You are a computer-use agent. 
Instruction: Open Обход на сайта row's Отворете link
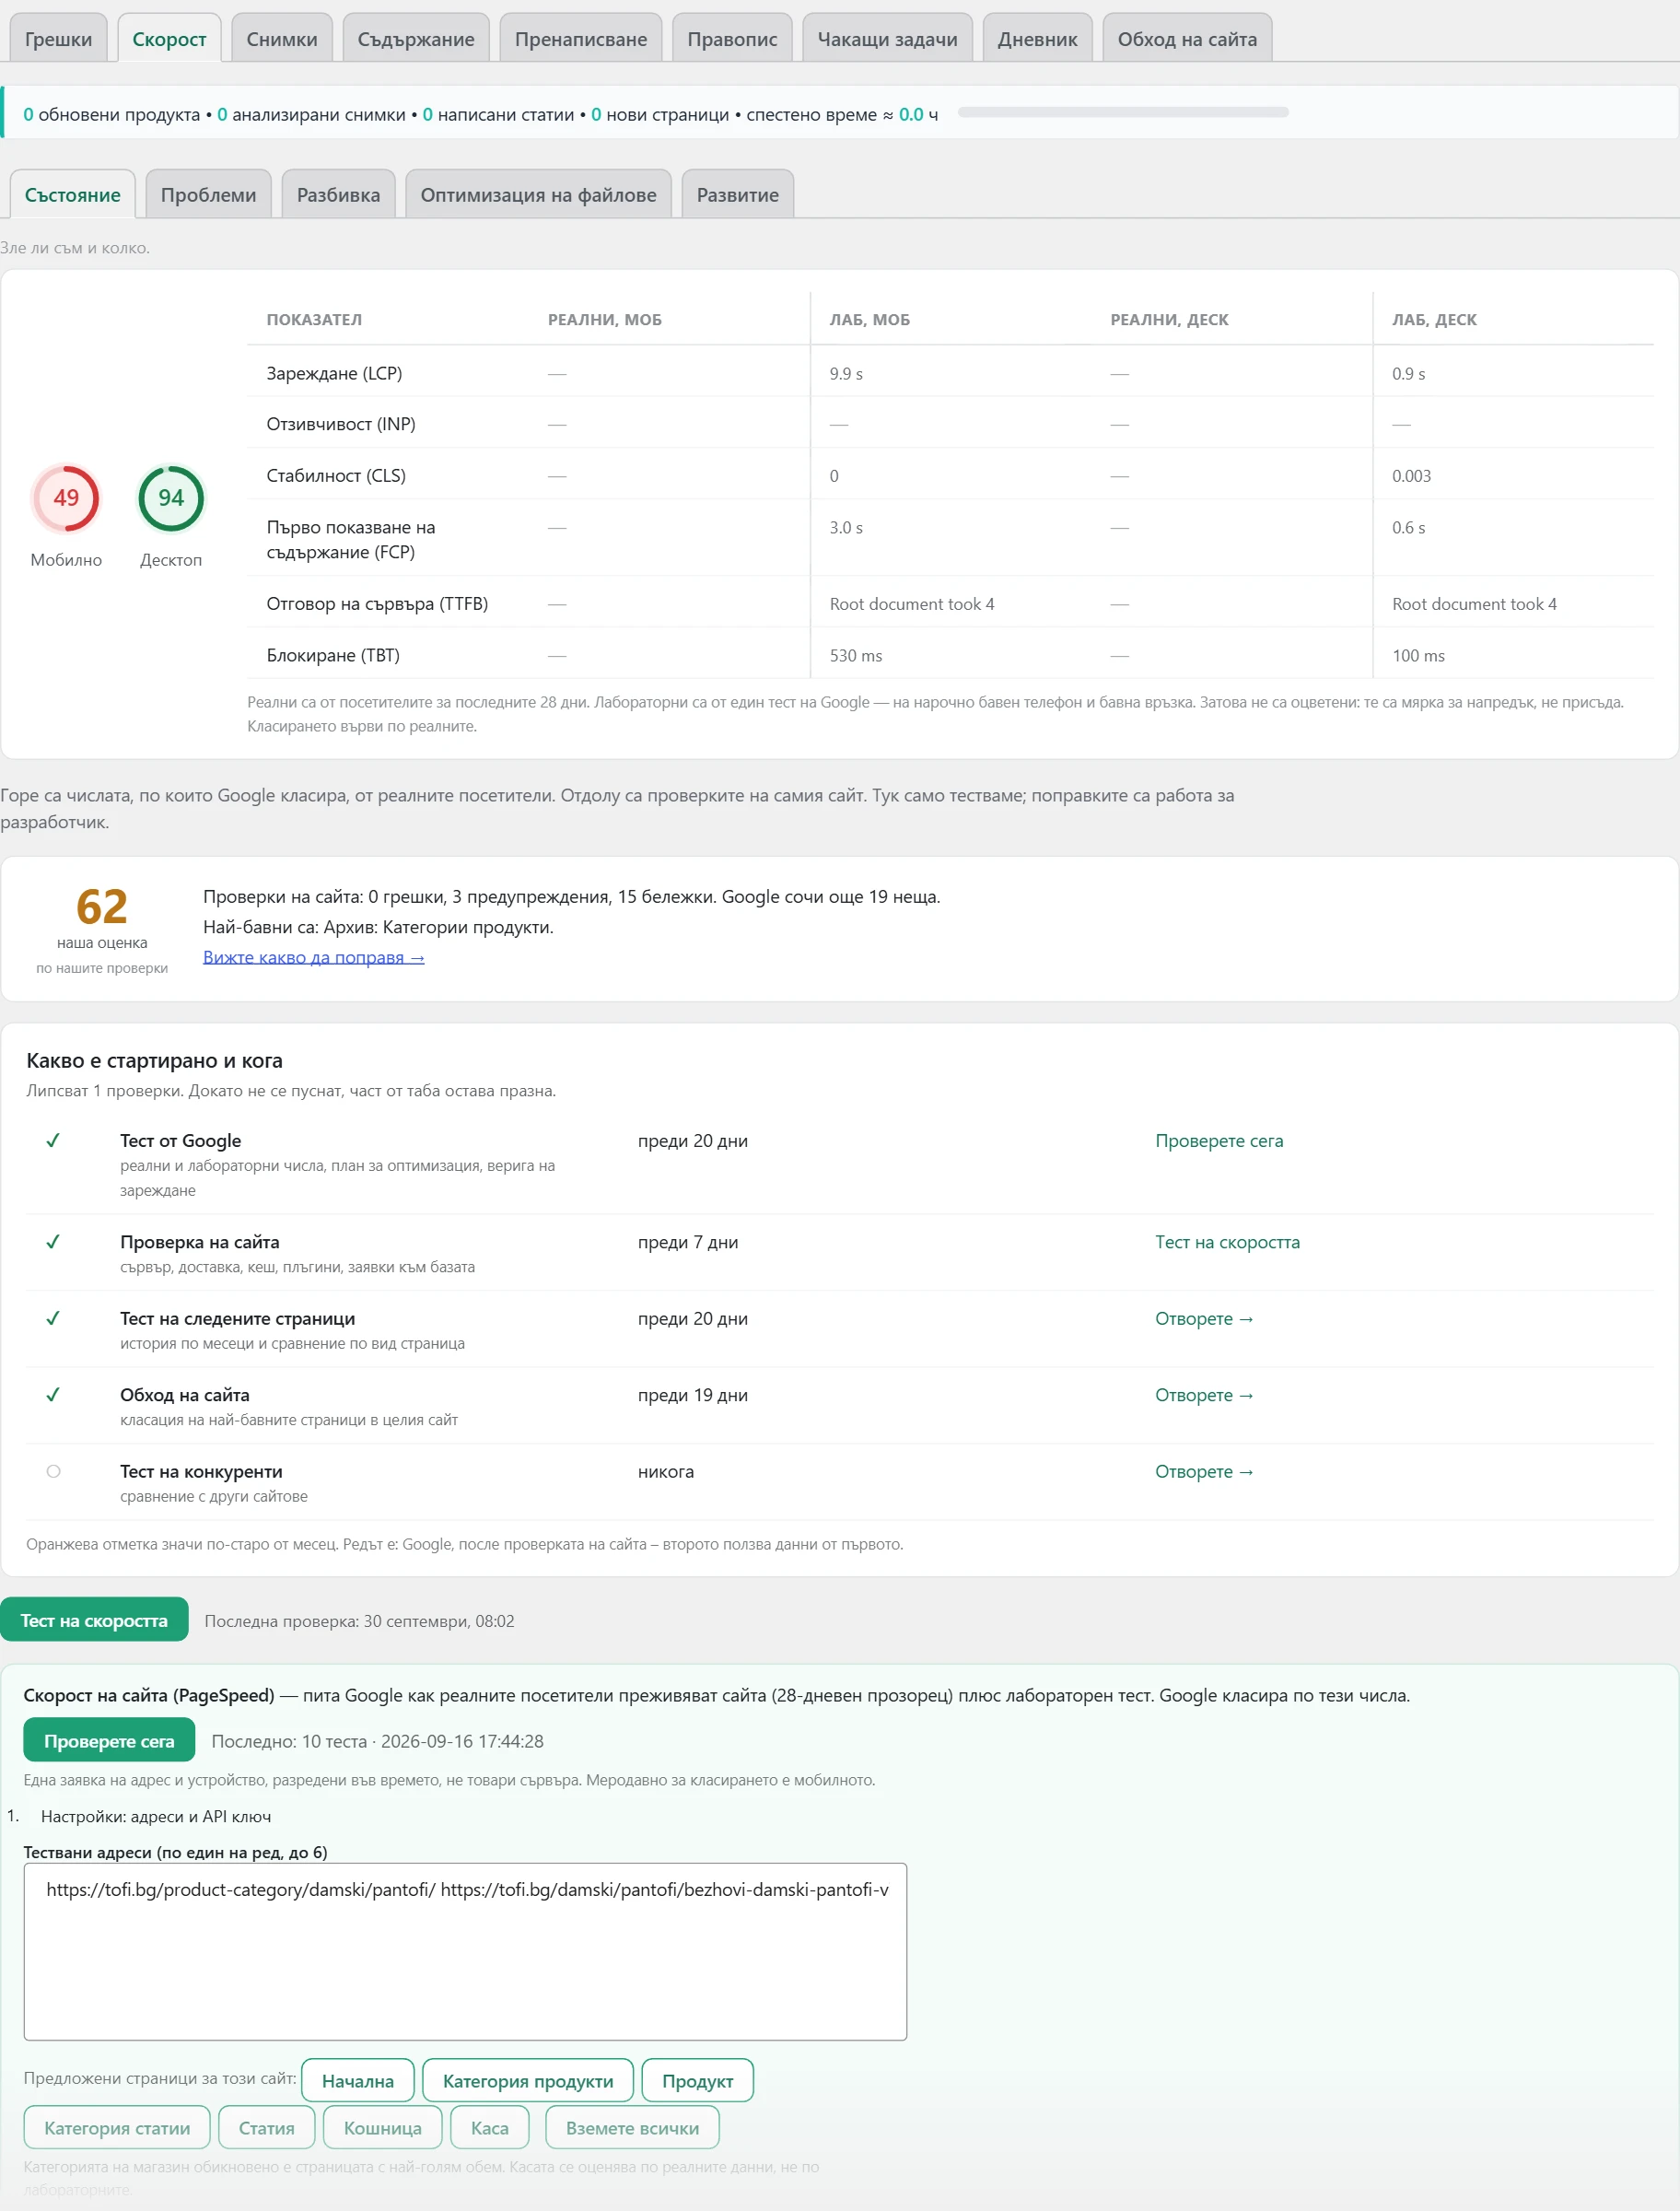[x=1204, y=1395]
